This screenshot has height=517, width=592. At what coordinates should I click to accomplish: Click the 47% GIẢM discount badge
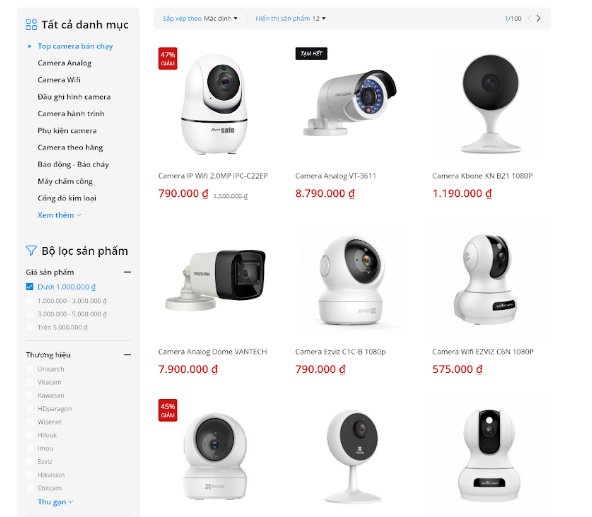[168, 59]
